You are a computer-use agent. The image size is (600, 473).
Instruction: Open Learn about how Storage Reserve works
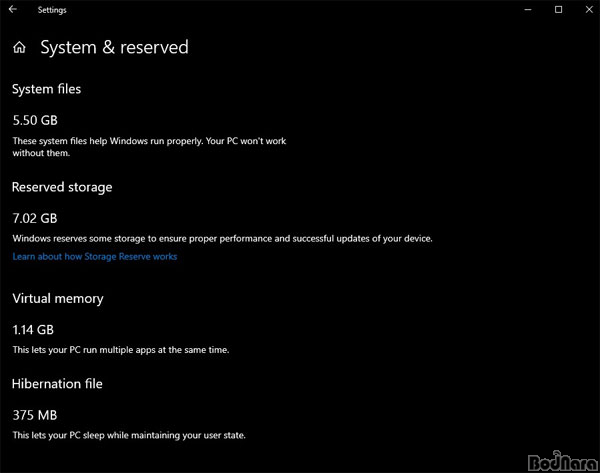tap(95, 256)
